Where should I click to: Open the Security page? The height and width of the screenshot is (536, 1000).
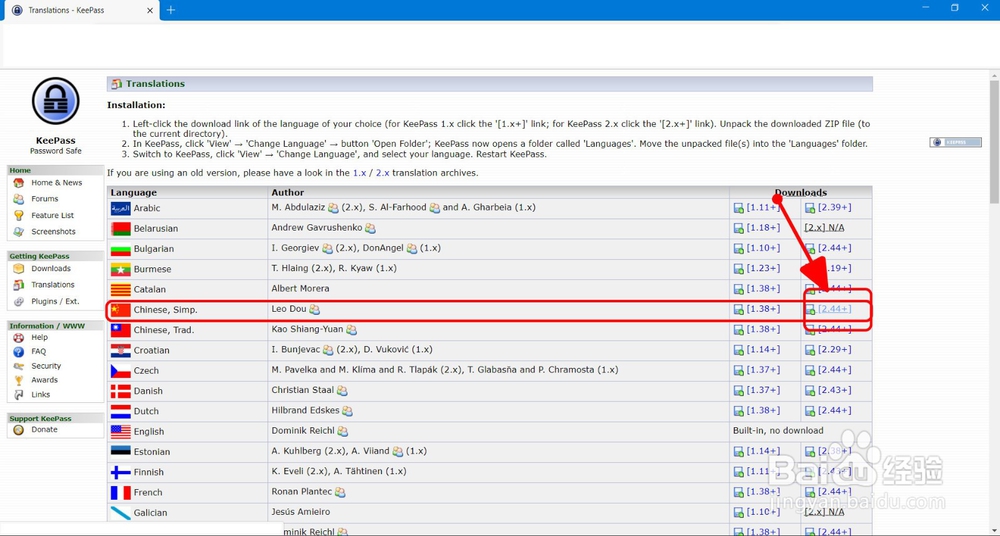click(46, 366)
